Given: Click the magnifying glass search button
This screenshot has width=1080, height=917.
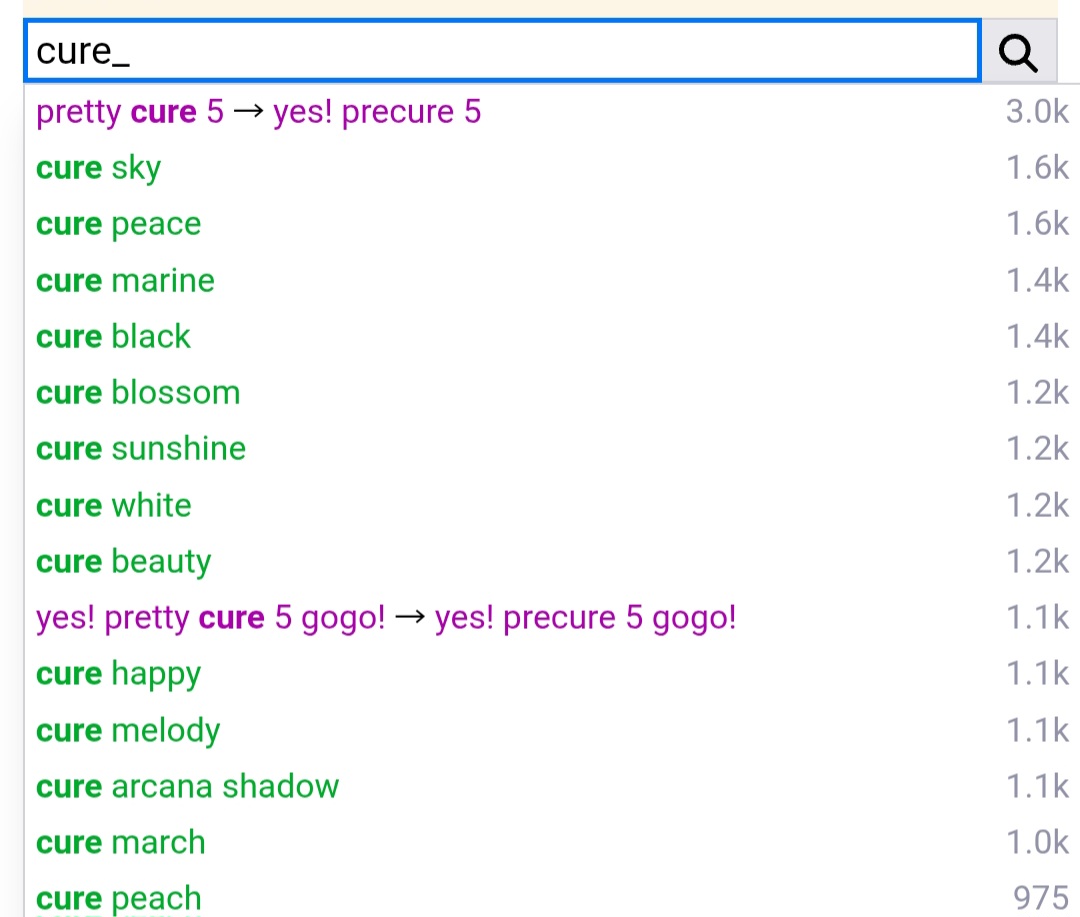Looking at the screenshot, I should tap(1019, 52).
